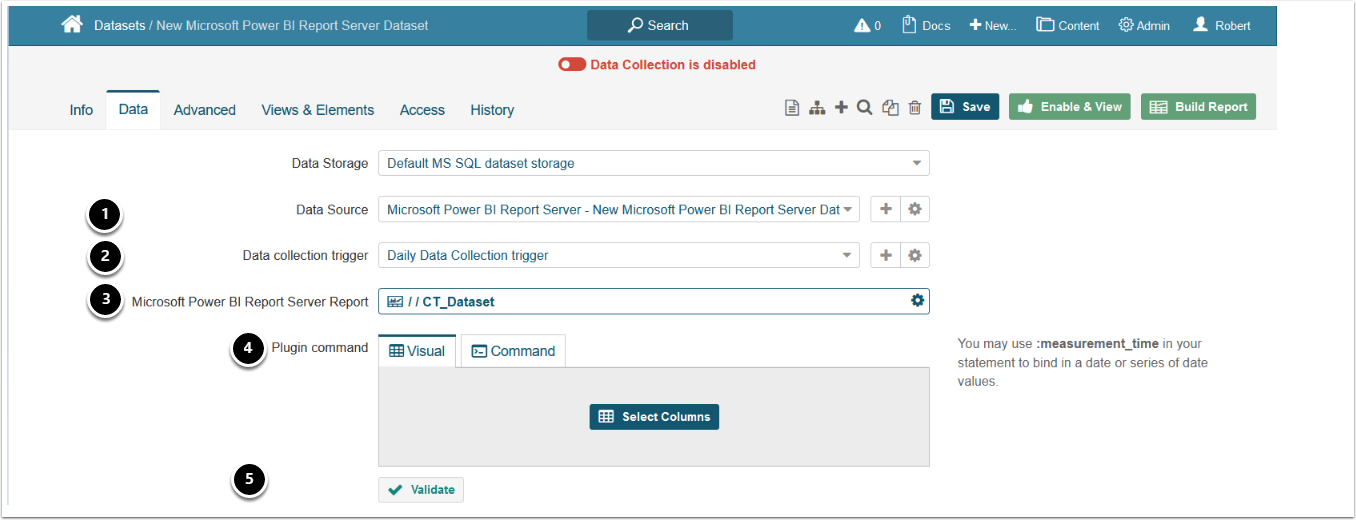This screenshot has height=520, width=1356.
Task: Toggle the Data Collection disabled switch
Action: (572, 65)
